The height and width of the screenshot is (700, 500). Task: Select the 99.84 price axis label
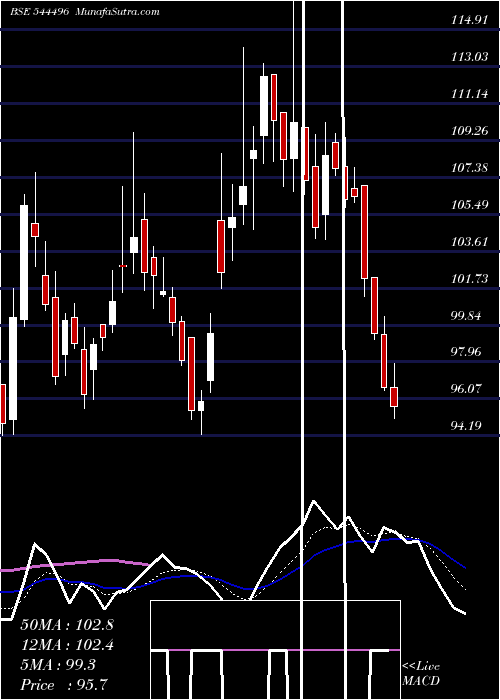pyautogui.click(x=467, y=316)
